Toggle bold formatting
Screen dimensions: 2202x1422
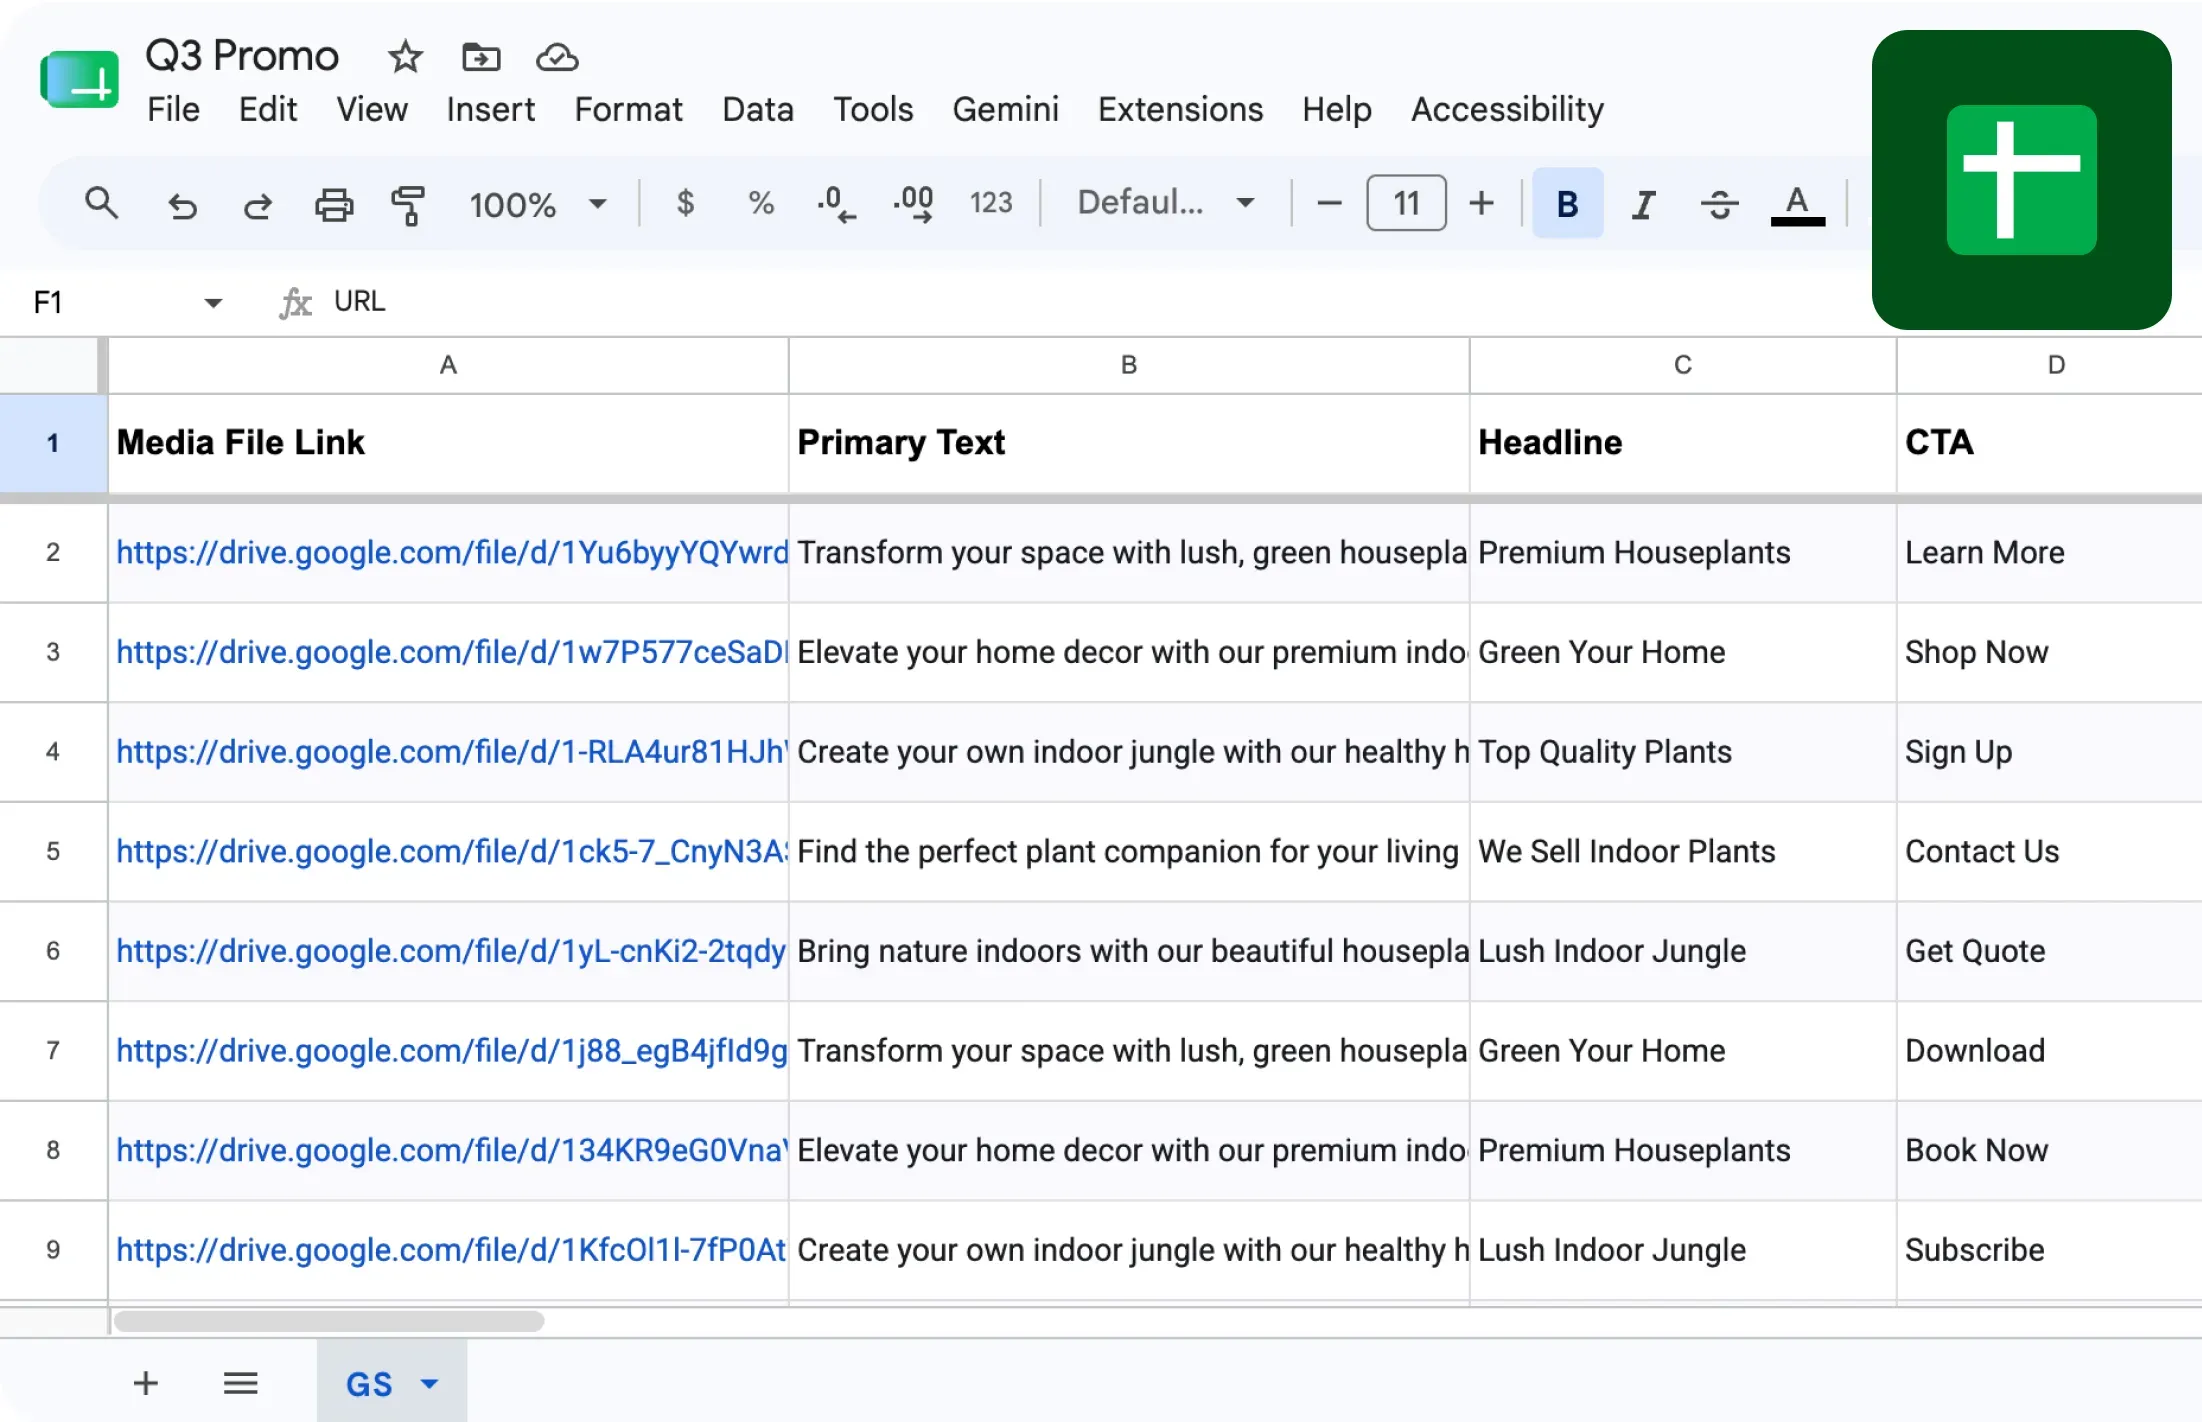tap(1567, 203)
